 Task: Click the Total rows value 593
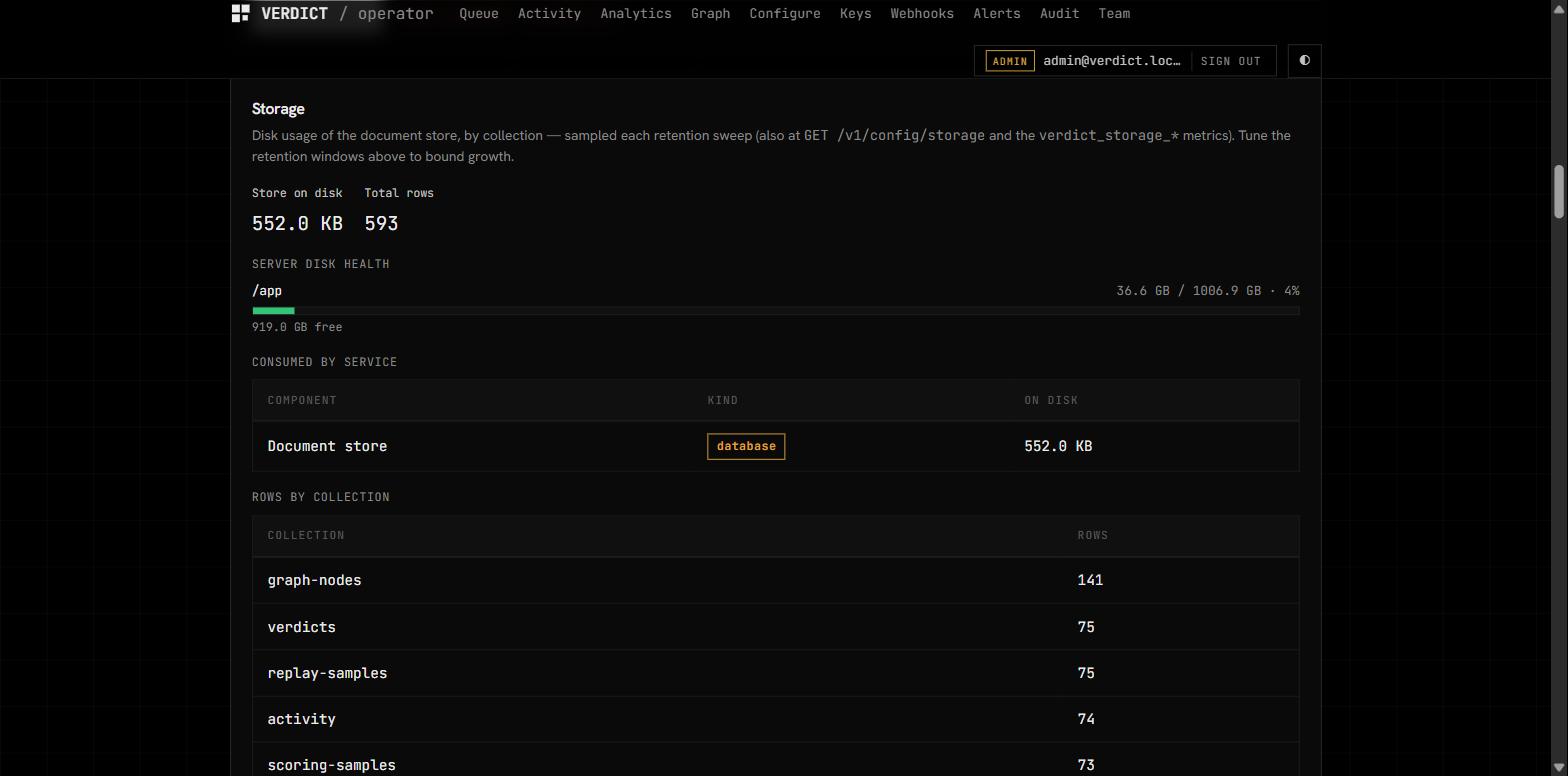[381, 223]
